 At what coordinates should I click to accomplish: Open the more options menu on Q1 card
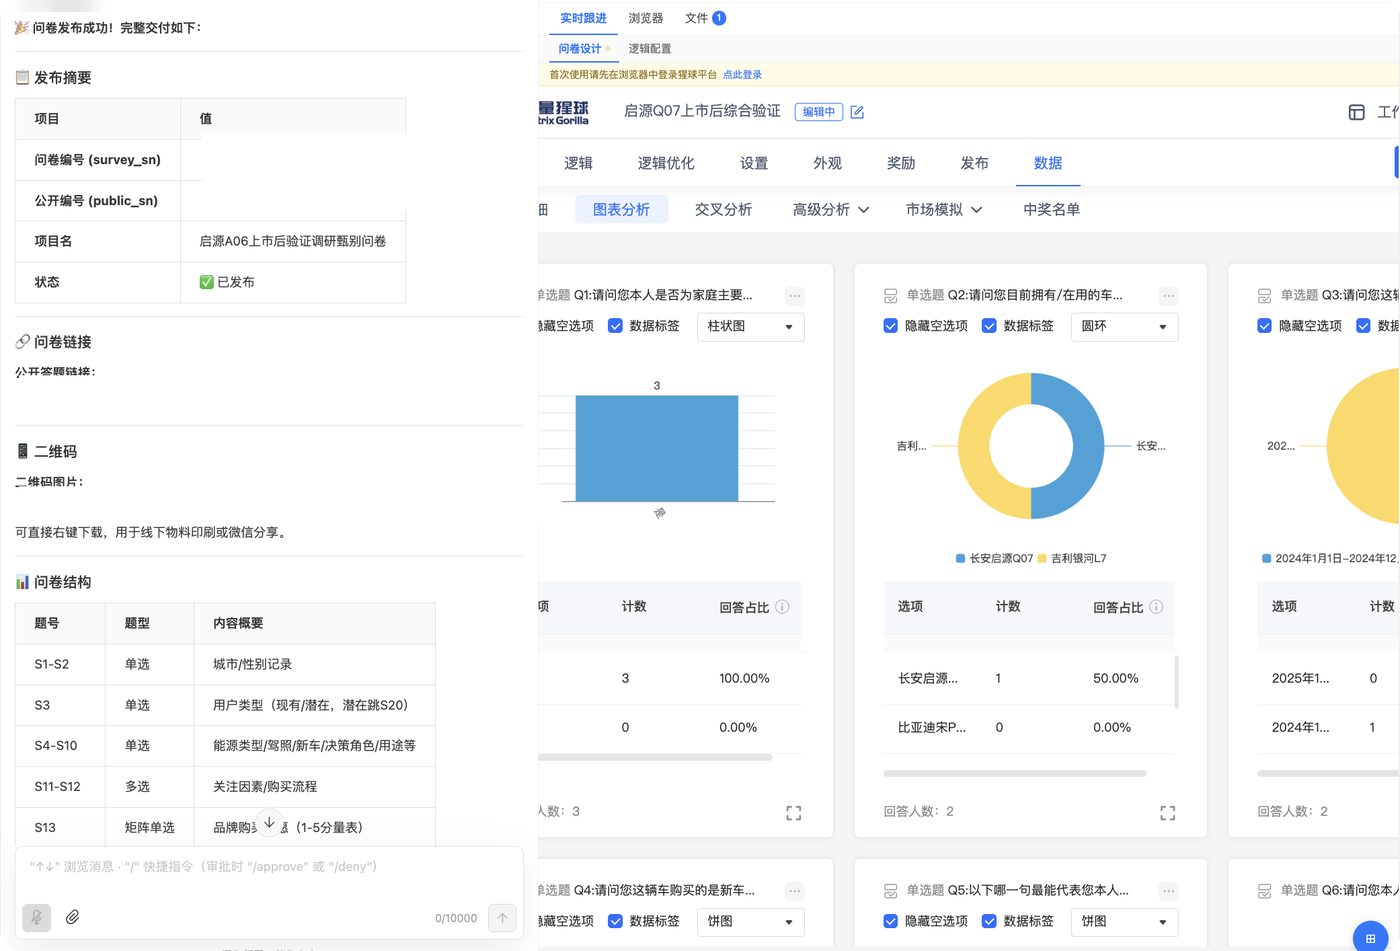click(x=794, y=296)
